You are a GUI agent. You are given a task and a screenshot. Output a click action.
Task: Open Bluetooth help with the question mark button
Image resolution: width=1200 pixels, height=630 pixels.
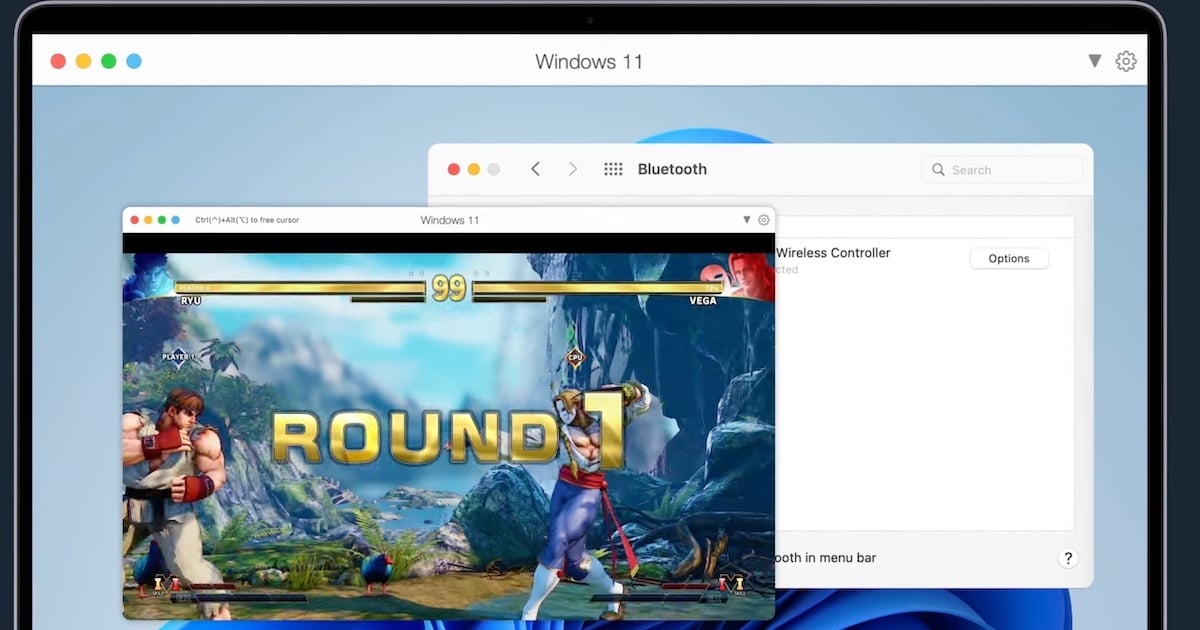coord(1068,558)
